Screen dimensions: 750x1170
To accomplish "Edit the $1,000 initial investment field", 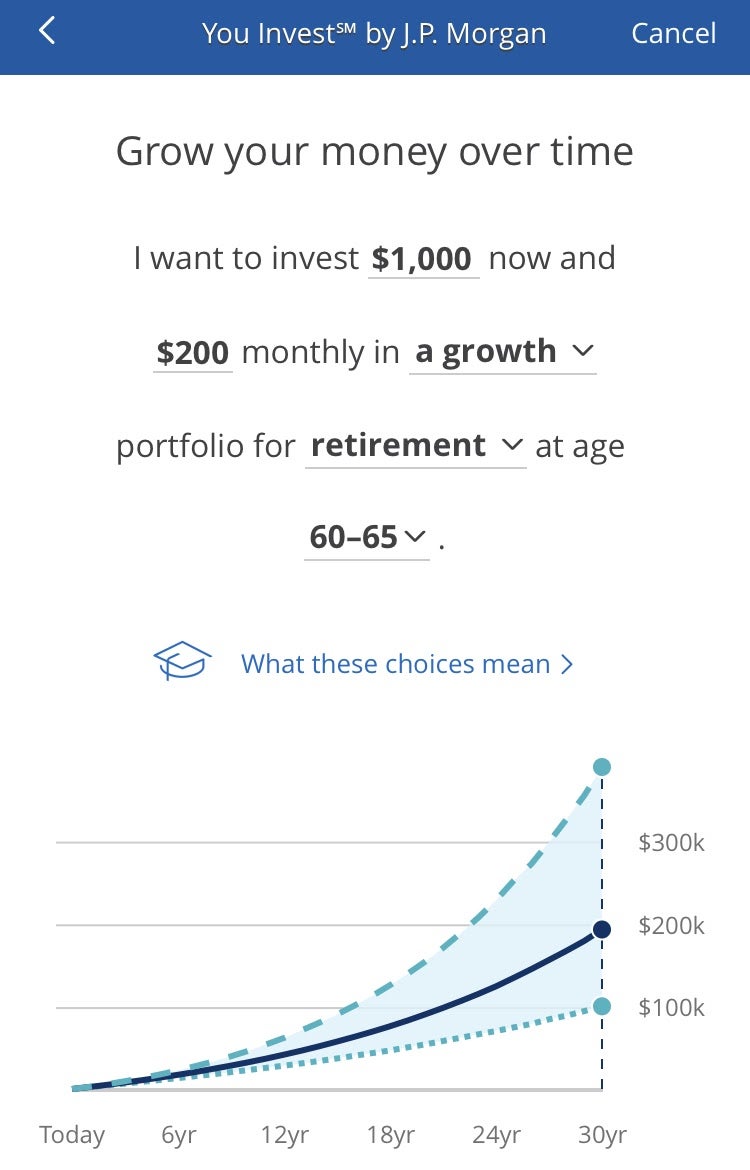I will click(x=423, y=259).
